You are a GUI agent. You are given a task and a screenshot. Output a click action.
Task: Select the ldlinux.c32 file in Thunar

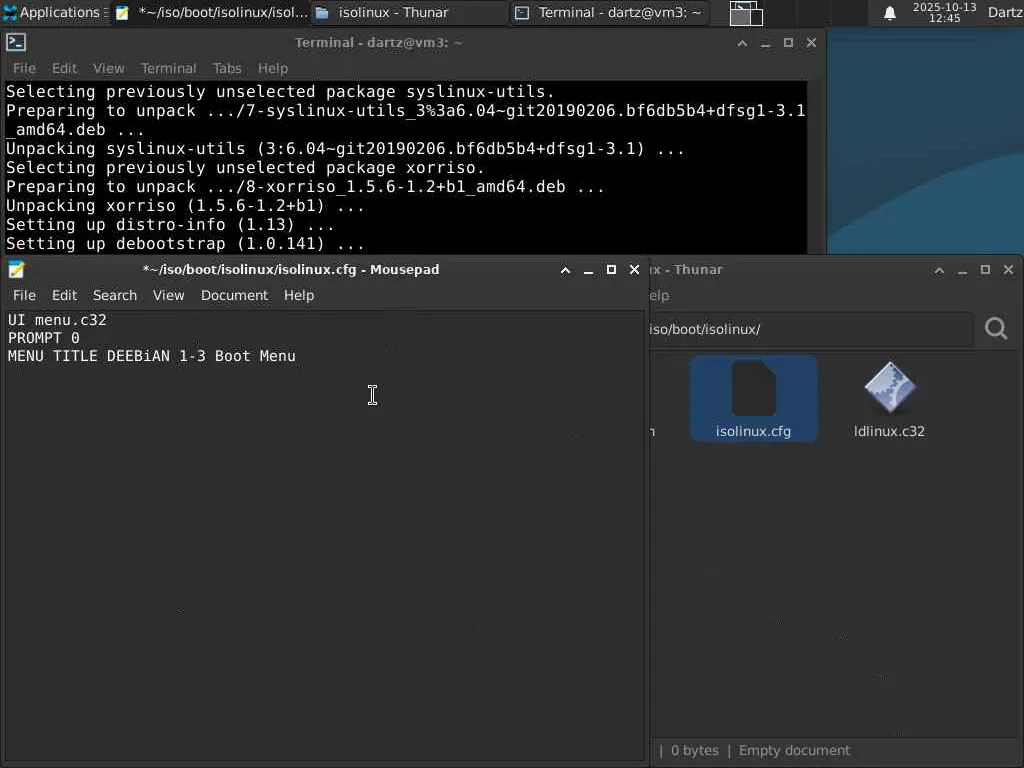point(889,399)
